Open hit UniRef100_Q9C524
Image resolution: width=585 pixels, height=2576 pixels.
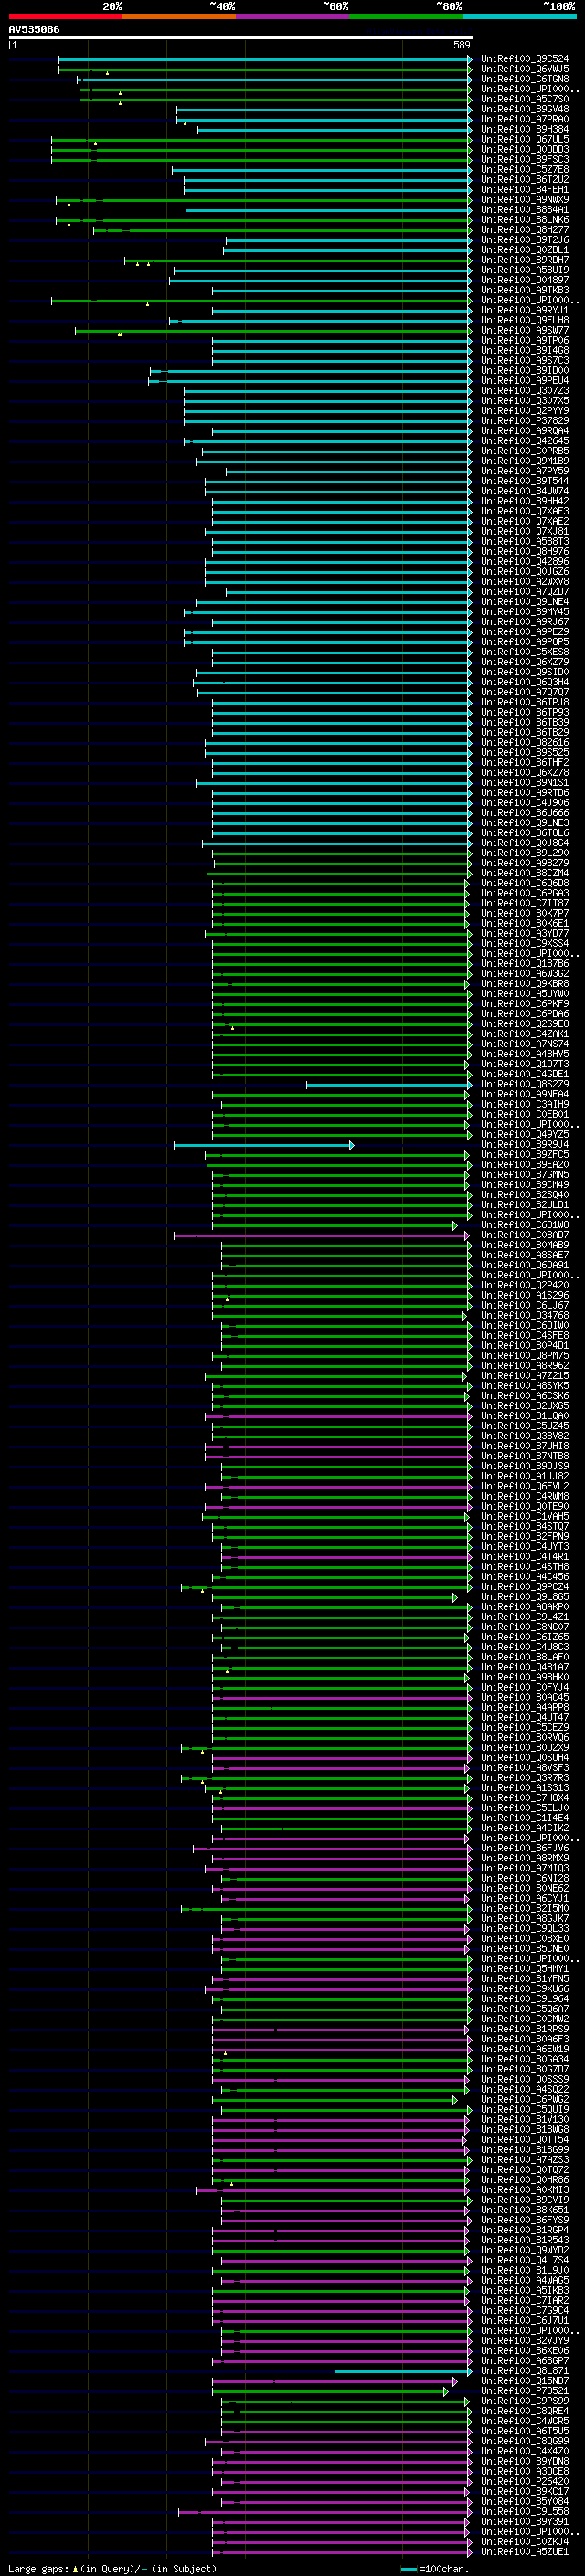pos(525,60)
